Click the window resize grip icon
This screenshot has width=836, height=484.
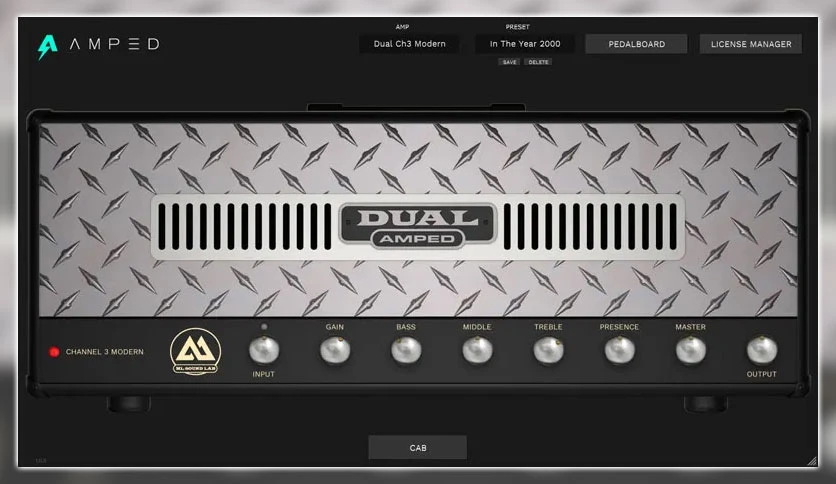(812, 461)
